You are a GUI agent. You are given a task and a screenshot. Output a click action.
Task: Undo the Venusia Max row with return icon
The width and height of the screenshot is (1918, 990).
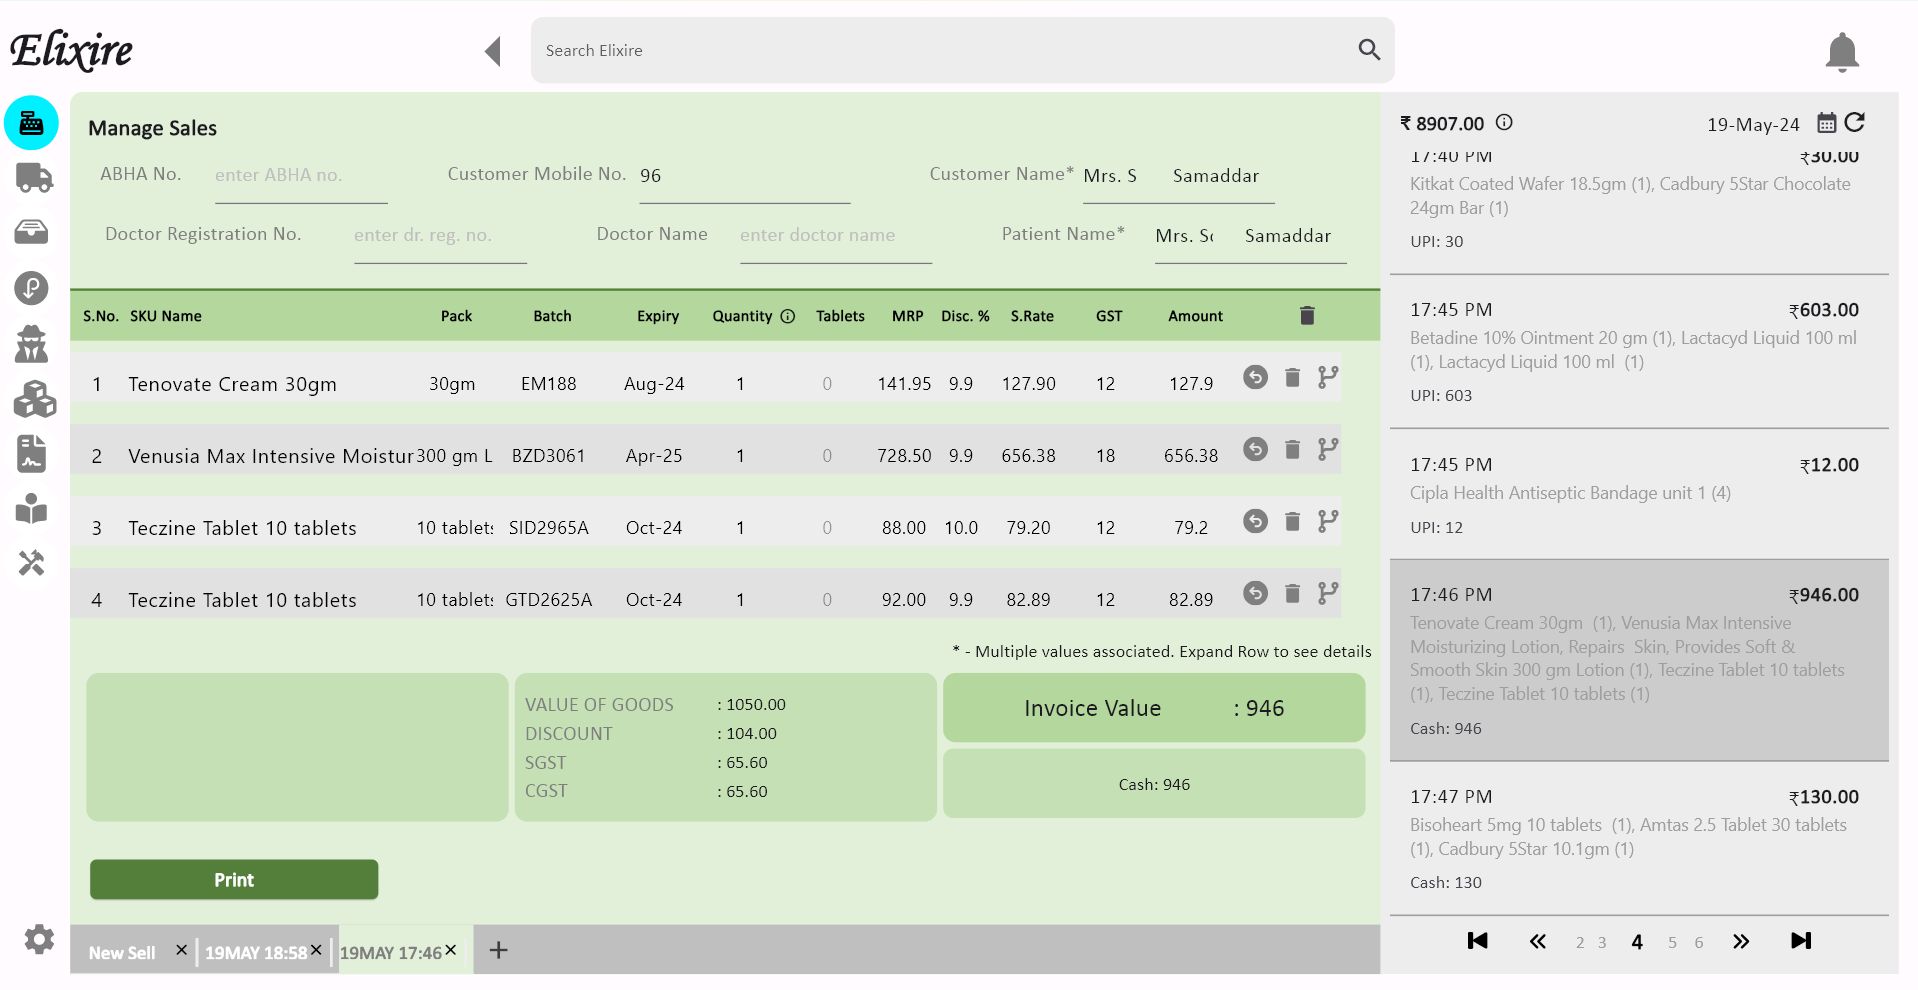pyautogui.click(x=1255, y=450)
